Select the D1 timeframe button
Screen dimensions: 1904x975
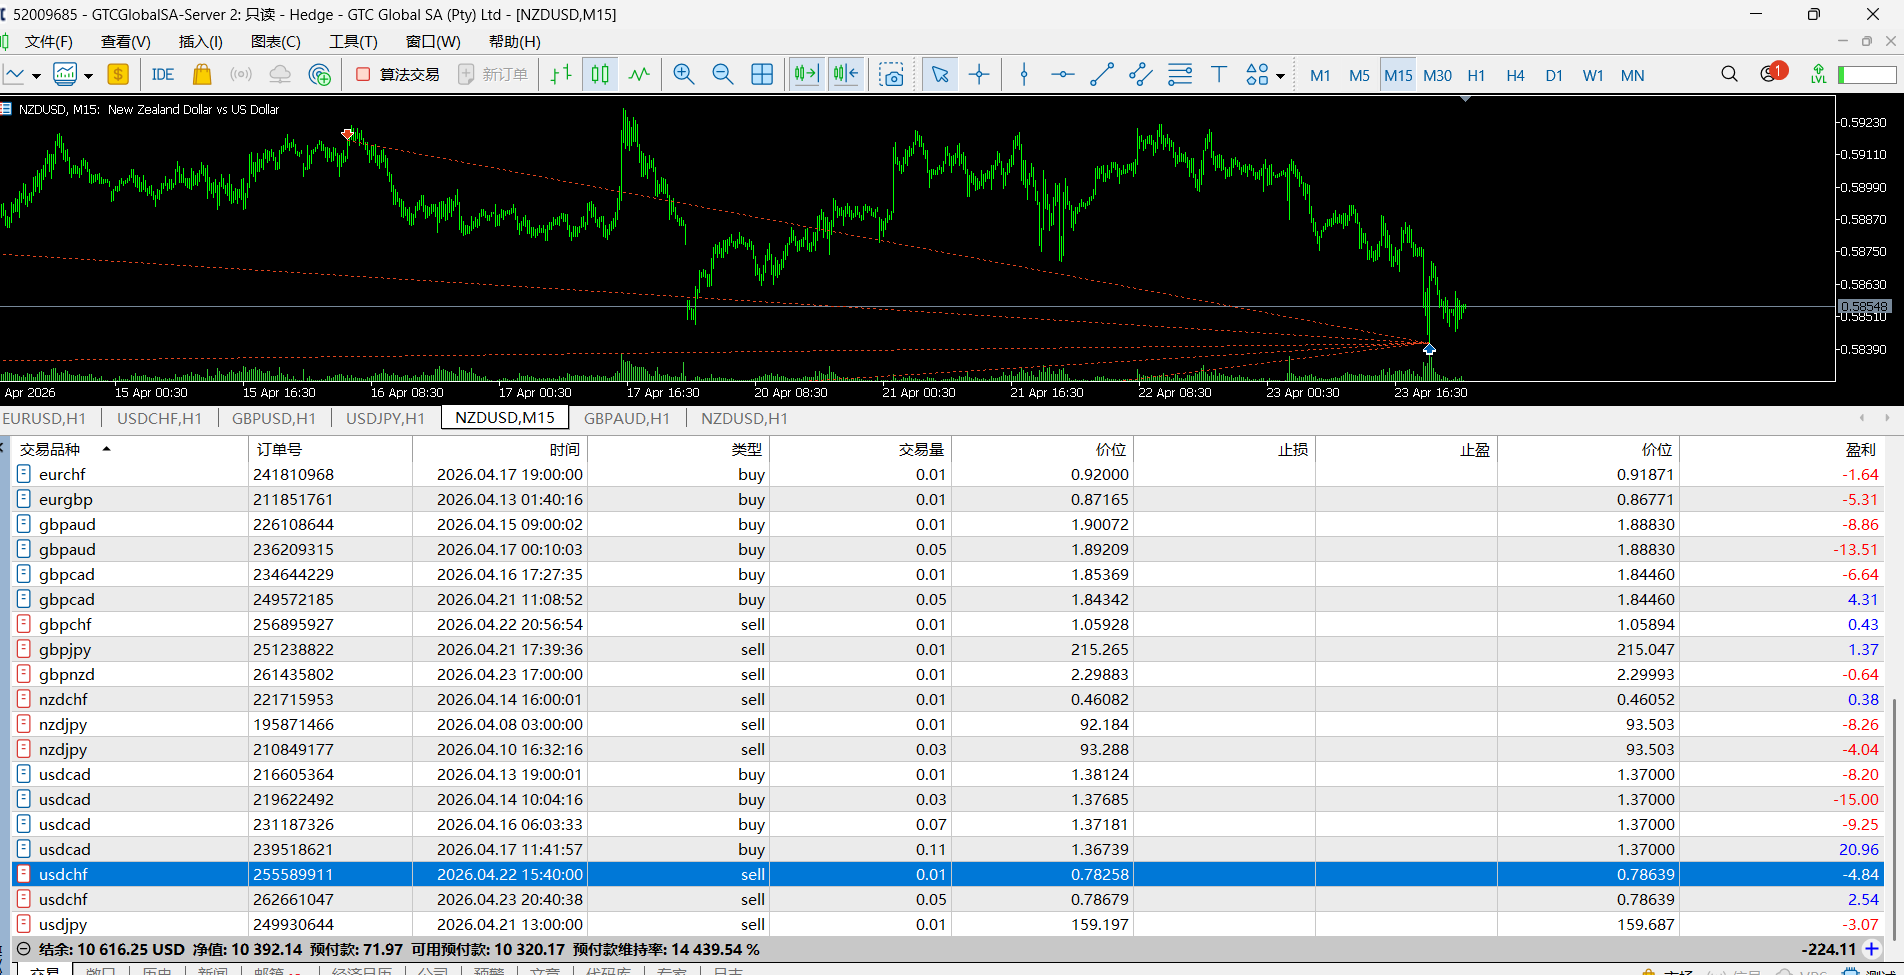tap(1554, 75)
